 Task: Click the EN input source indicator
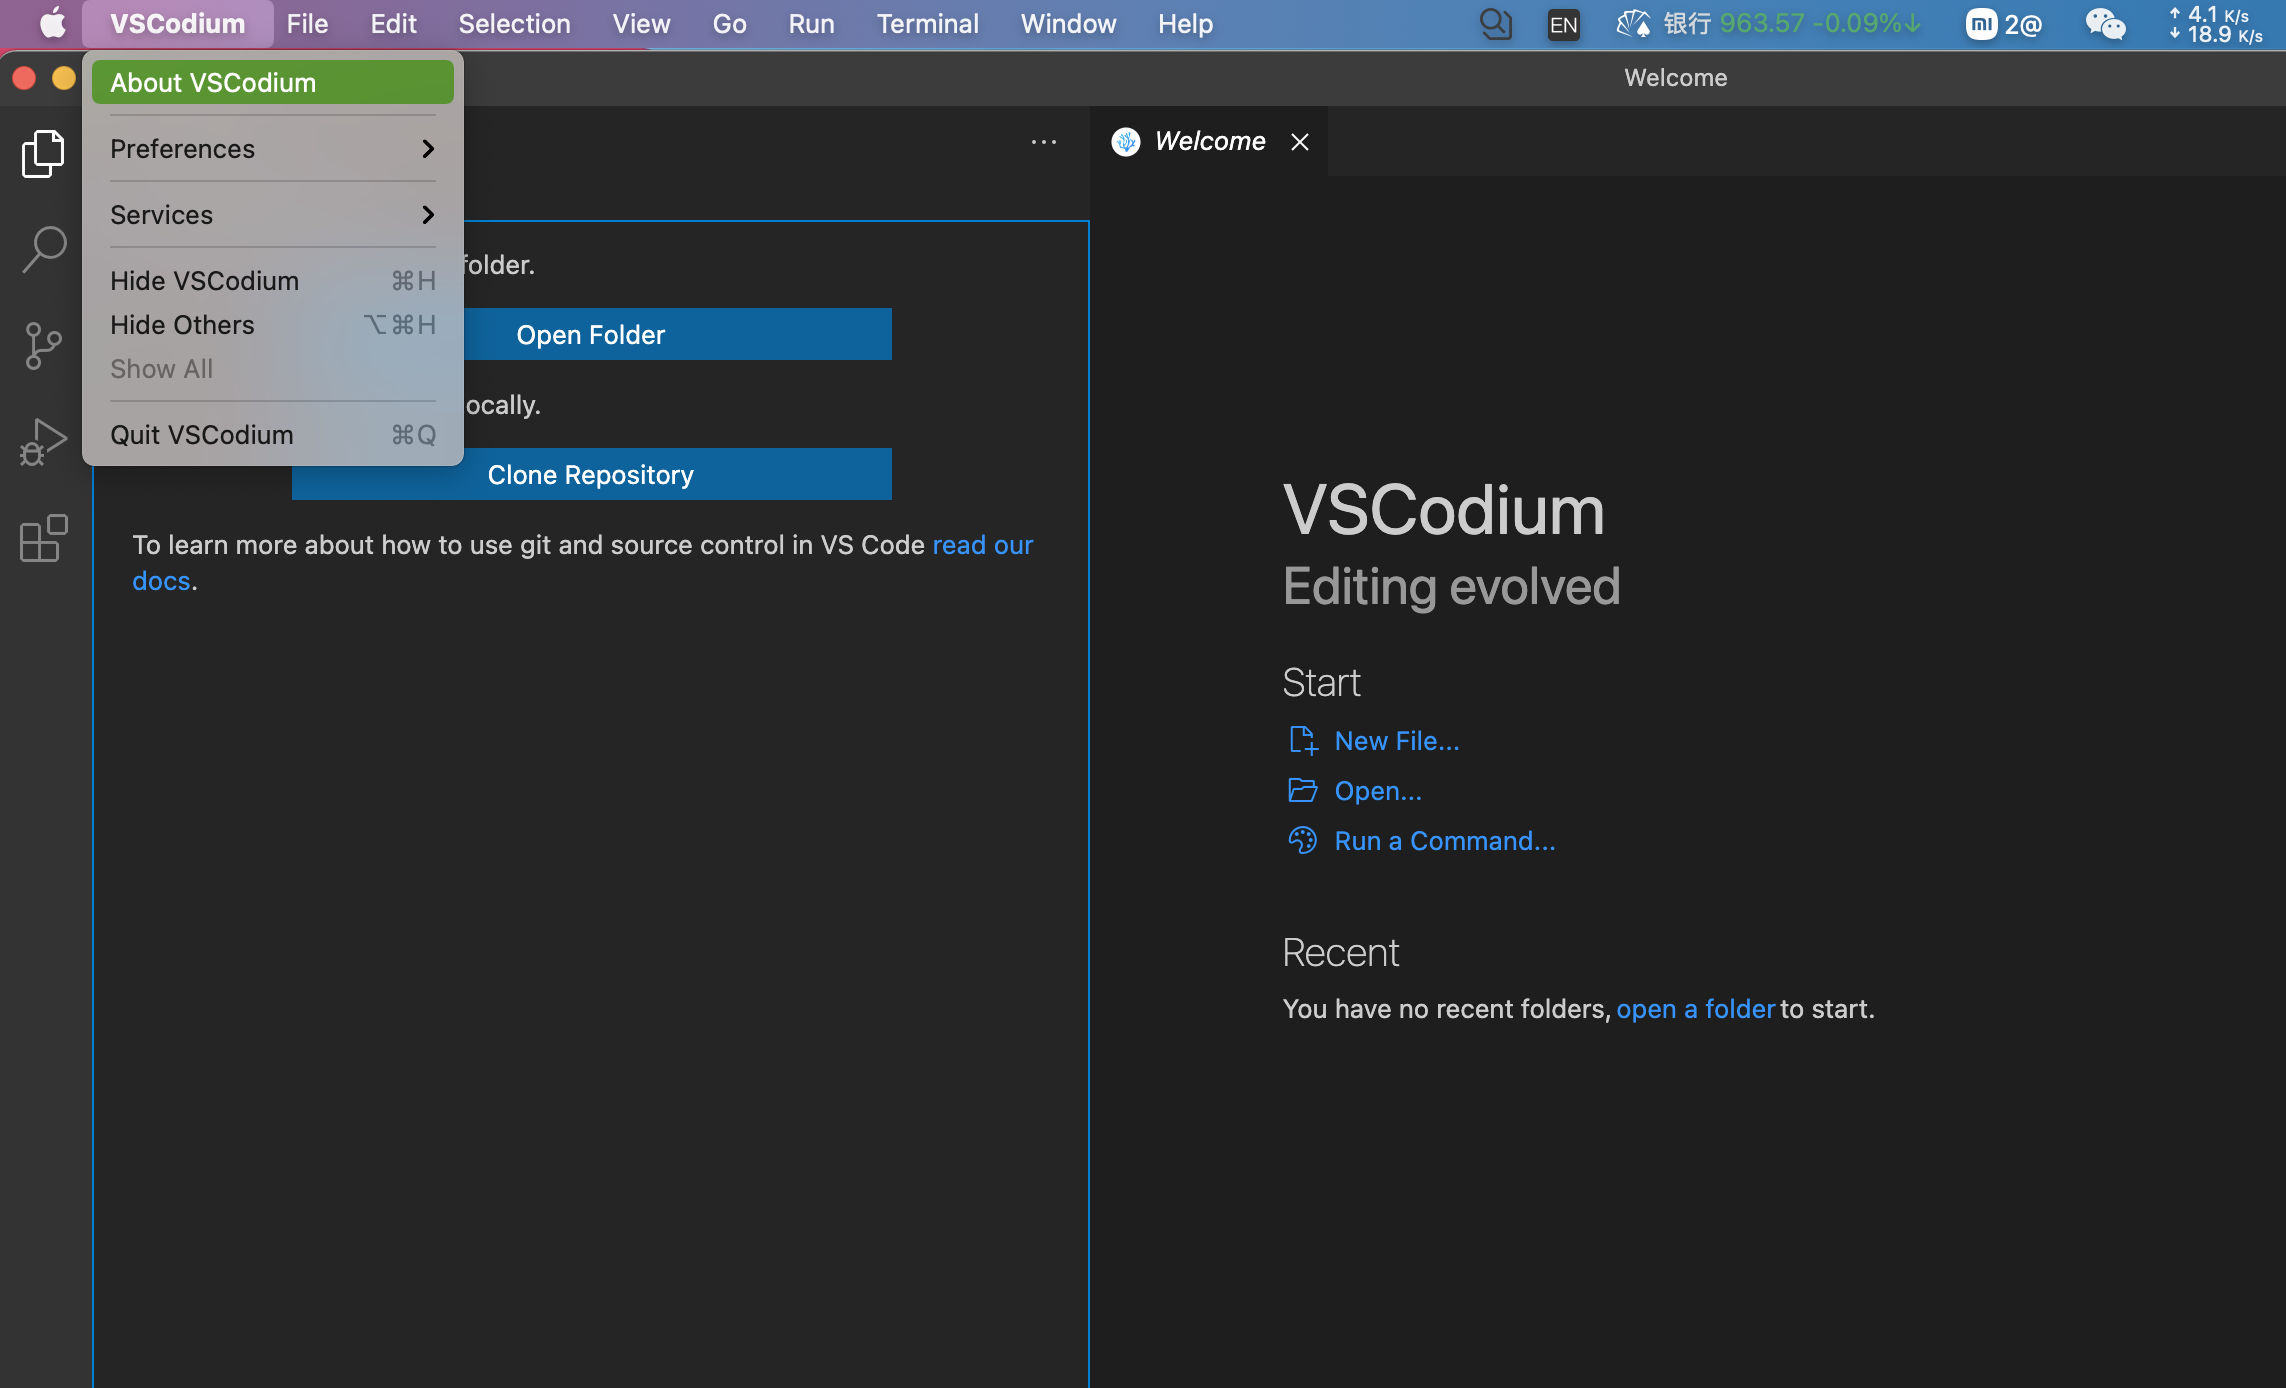coord(1562,24)
